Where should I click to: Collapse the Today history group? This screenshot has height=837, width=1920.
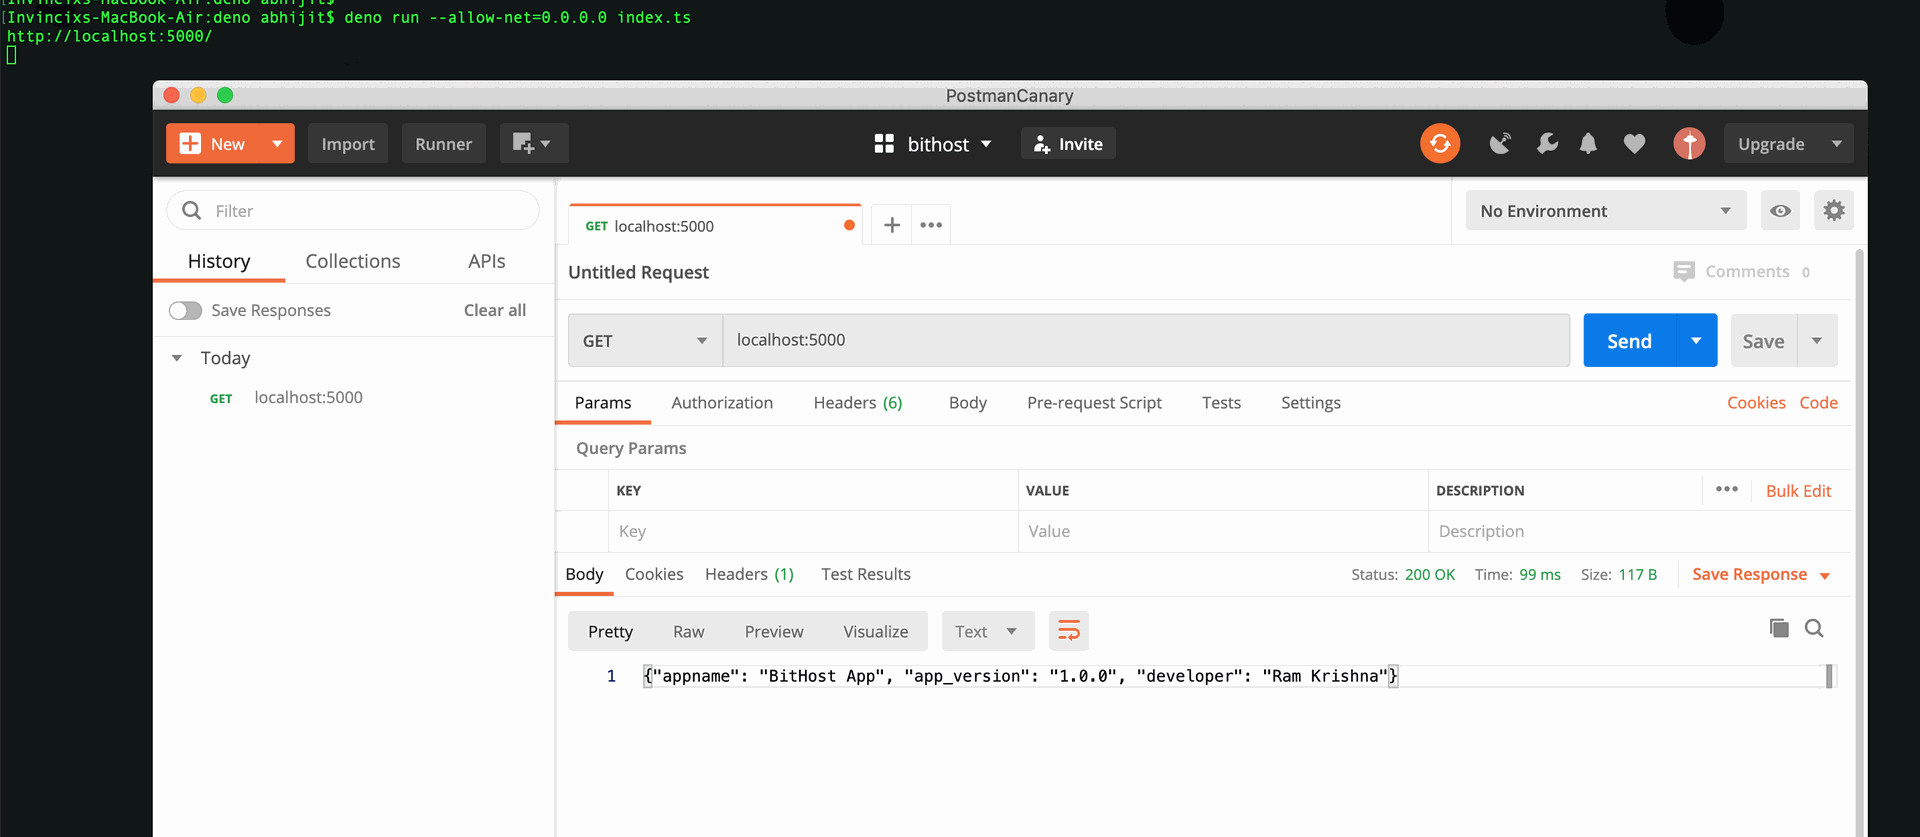(x=177, y=358)
